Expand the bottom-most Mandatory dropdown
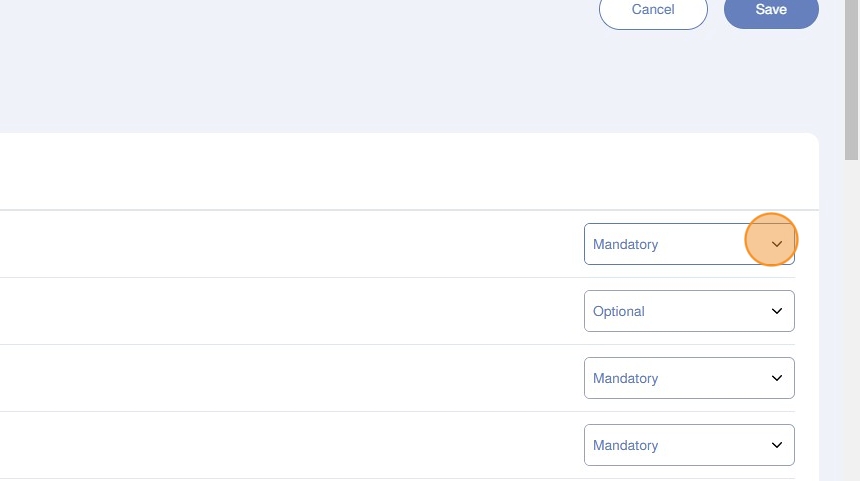The width and height of the screenshot is (860, 481). coord(688,445)
